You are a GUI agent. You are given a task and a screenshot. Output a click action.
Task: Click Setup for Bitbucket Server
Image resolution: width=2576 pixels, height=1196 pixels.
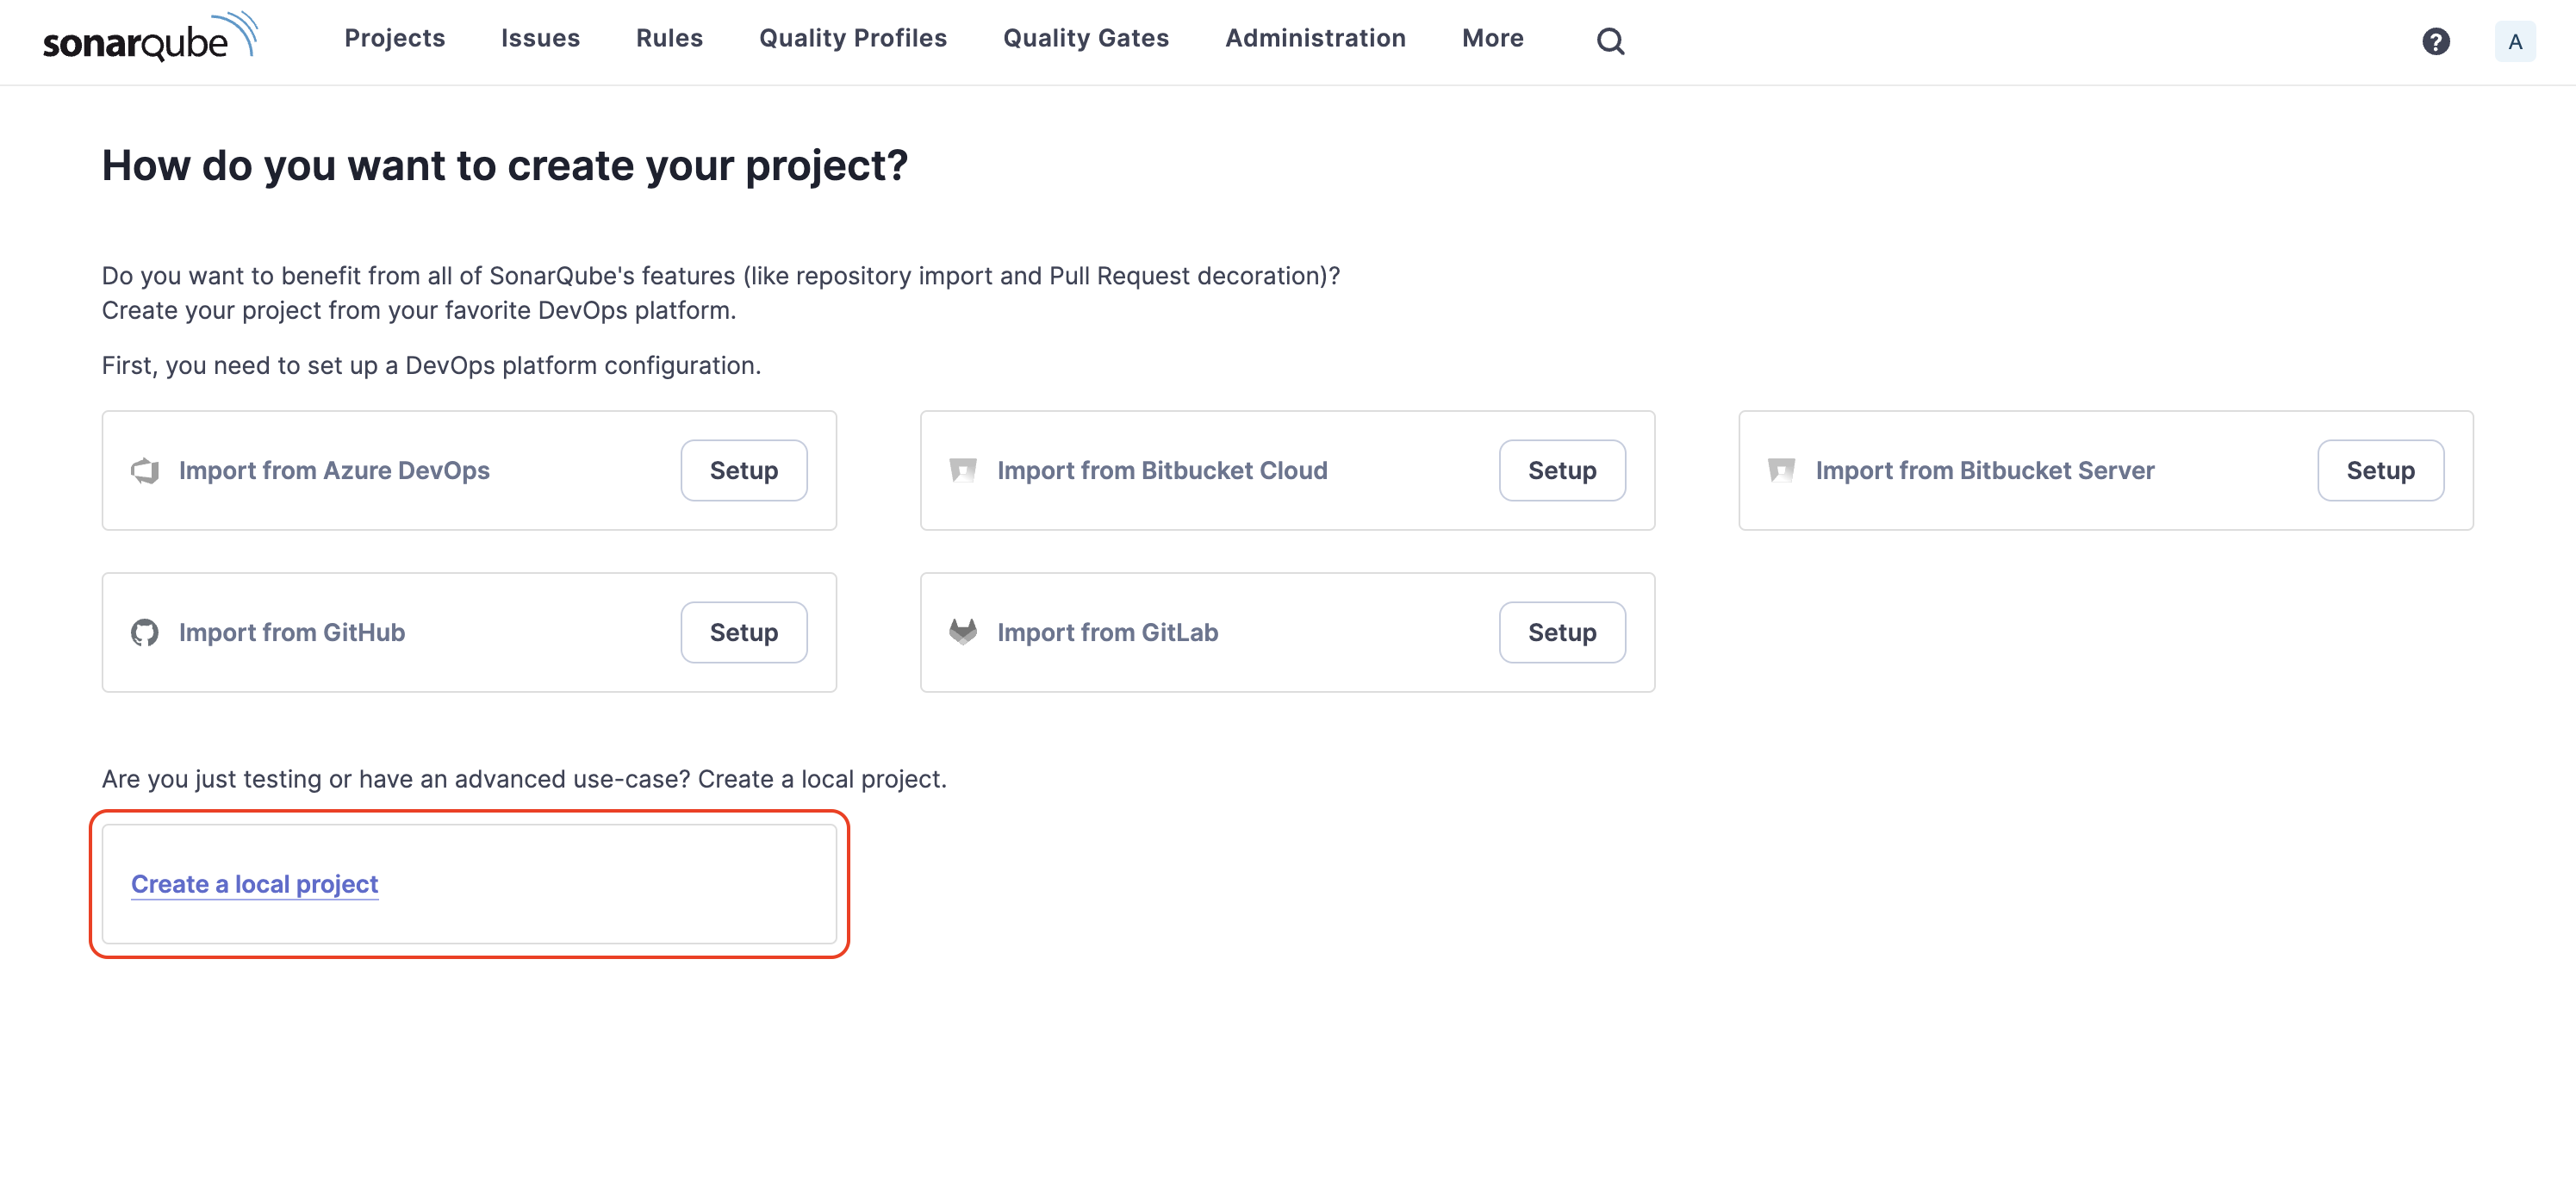2380,470
